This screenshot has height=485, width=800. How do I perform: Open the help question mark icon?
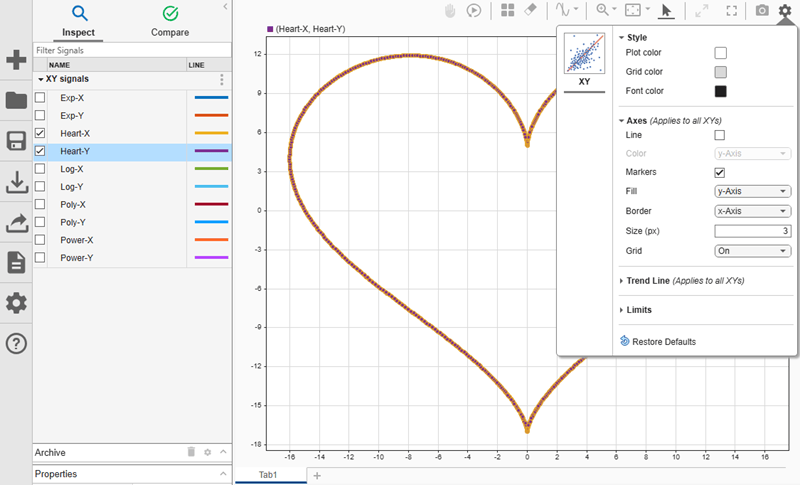click(x=16, y=343)
